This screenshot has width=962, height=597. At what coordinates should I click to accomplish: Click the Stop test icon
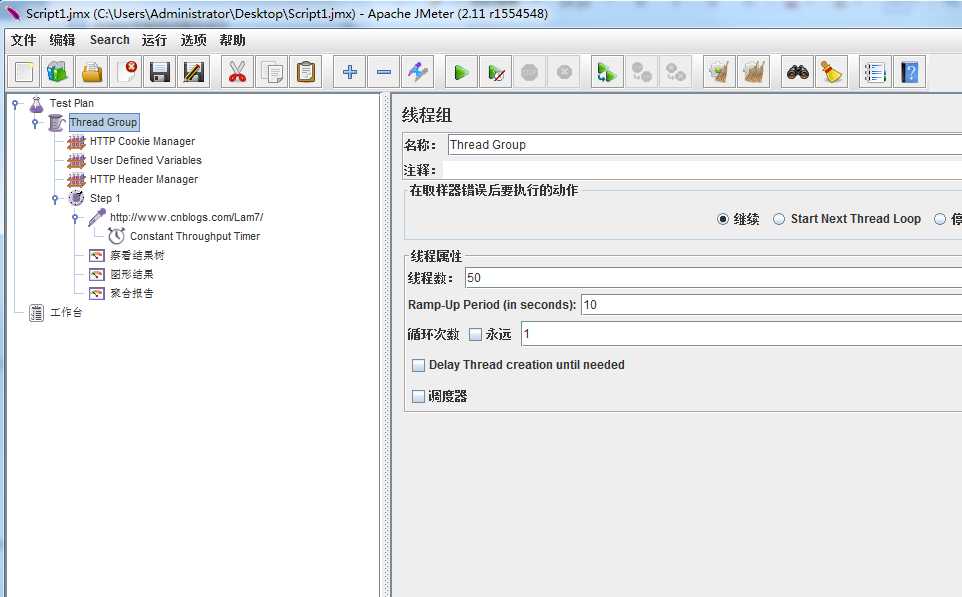tap(529, 72)
